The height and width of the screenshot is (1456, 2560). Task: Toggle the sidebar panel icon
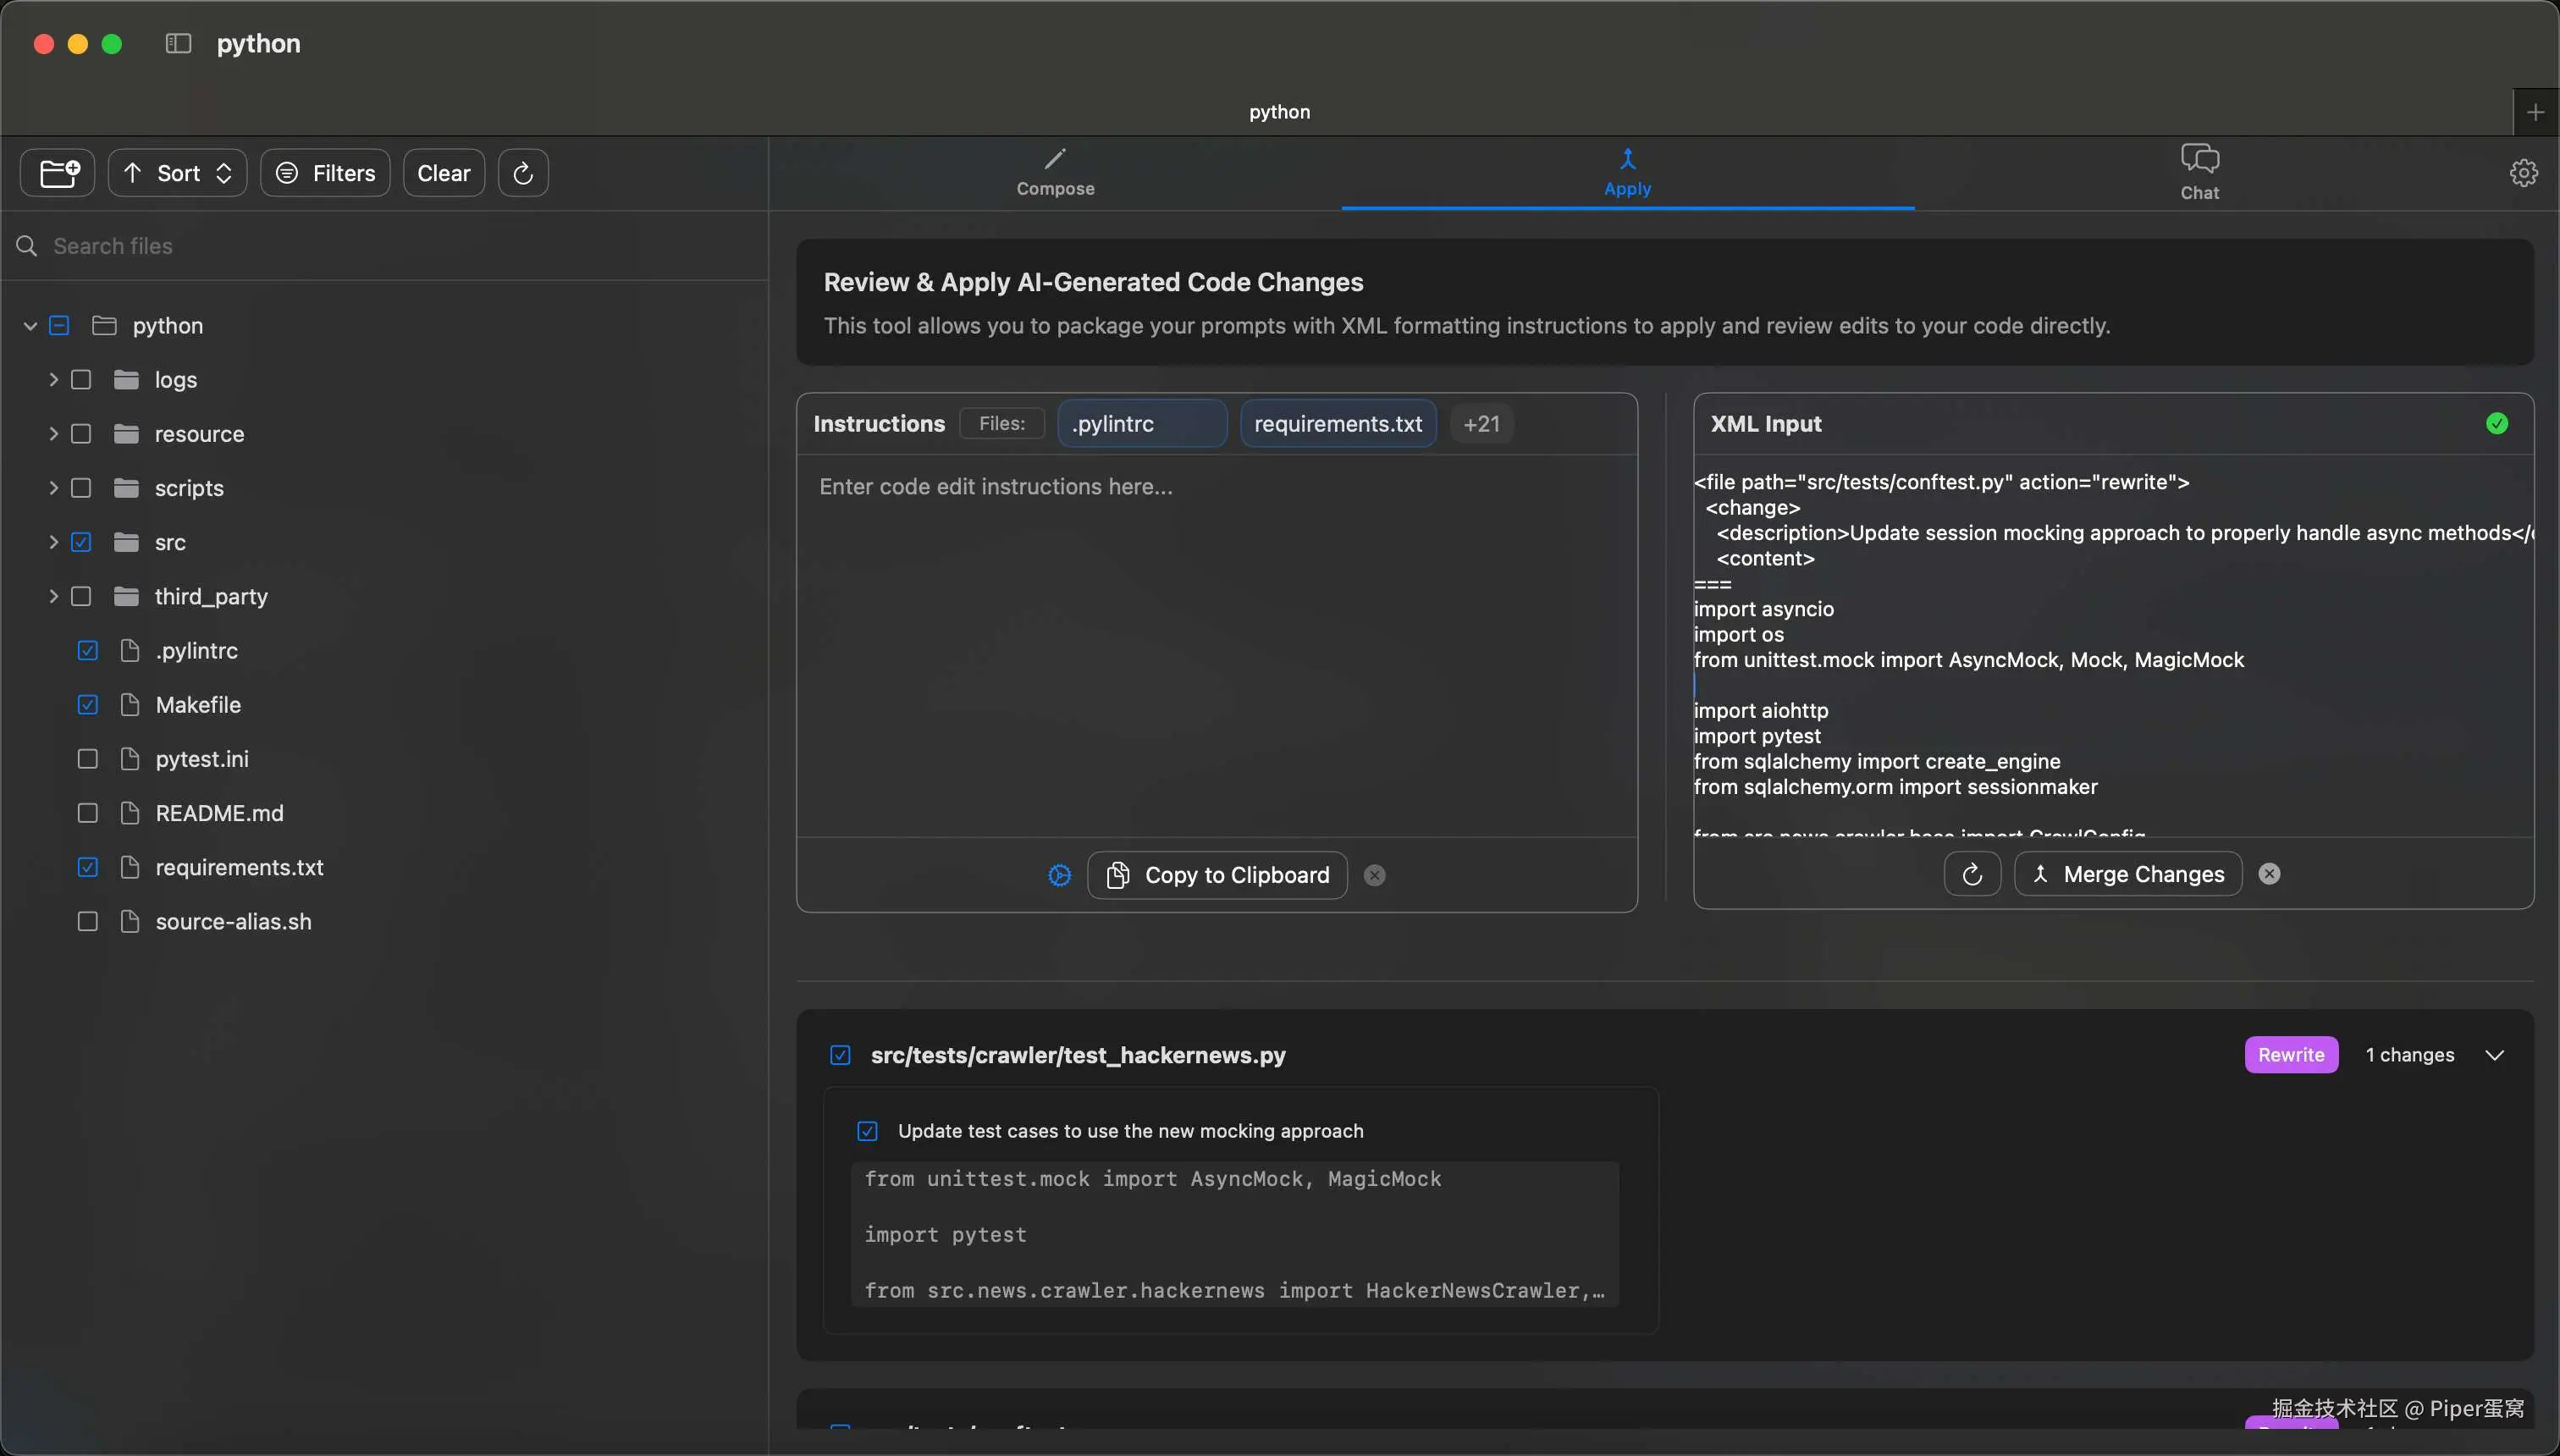point(178,43)
